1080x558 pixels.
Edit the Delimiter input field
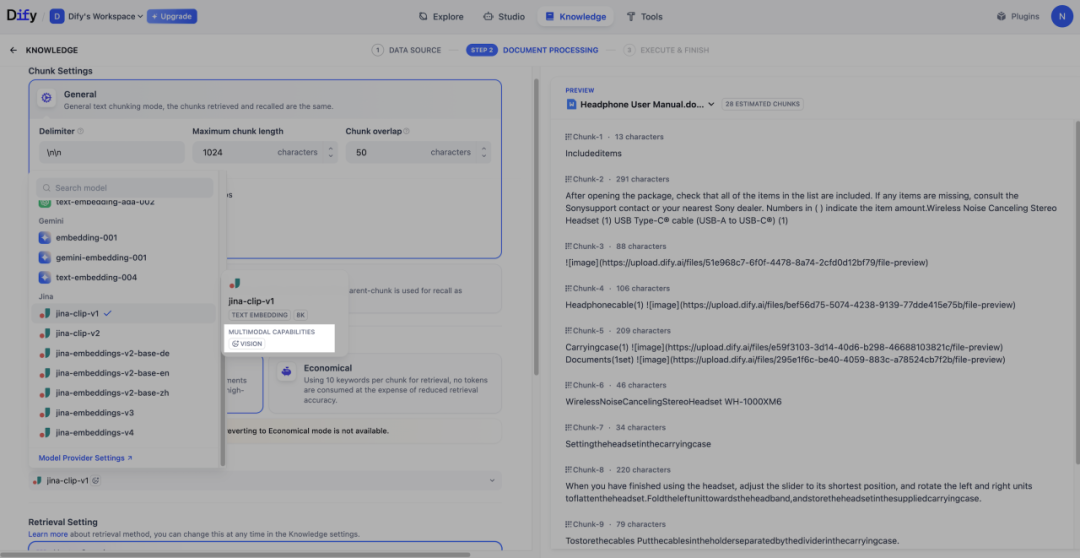112,152
